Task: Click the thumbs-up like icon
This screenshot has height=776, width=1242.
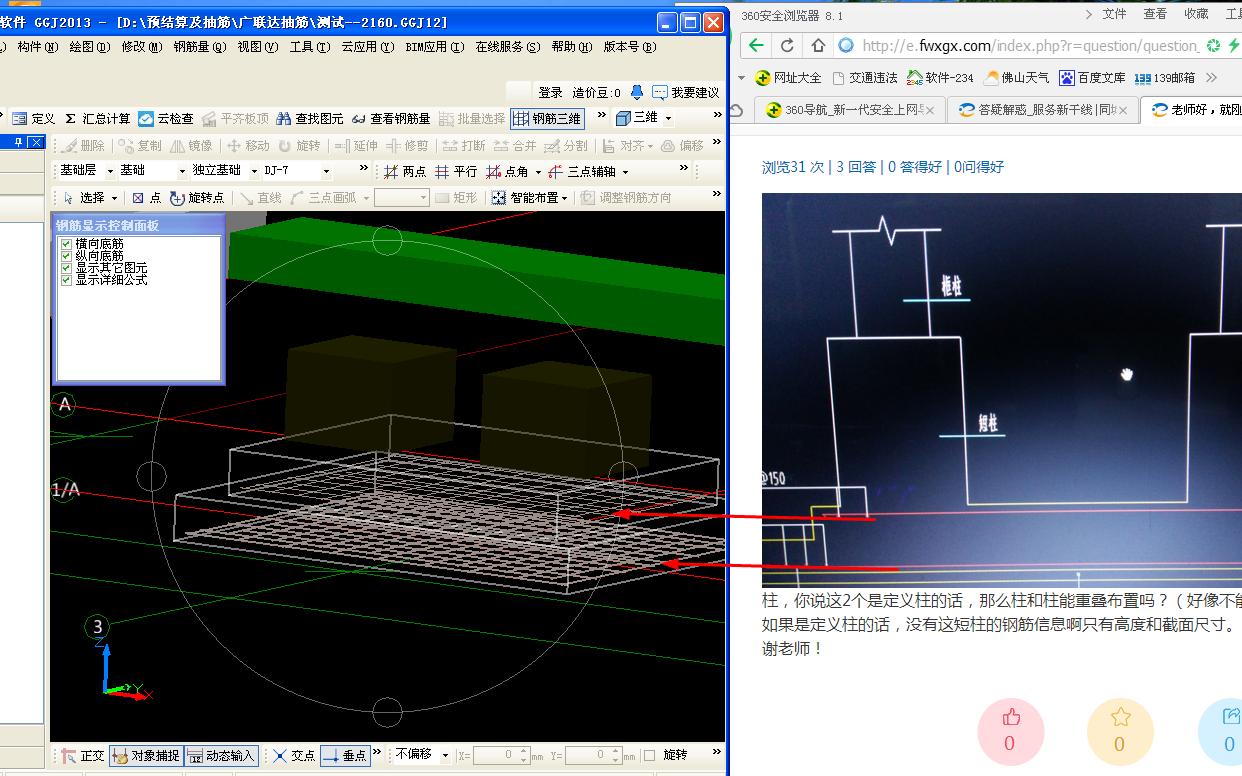Action: pos(1011,718)
